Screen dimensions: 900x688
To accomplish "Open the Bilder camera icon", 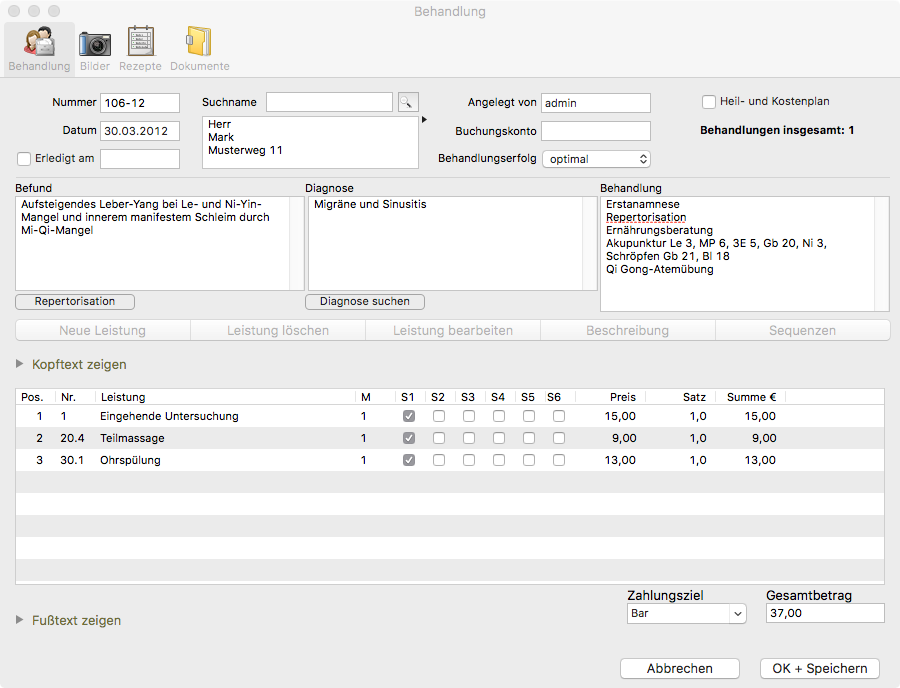I will point(95,45).
